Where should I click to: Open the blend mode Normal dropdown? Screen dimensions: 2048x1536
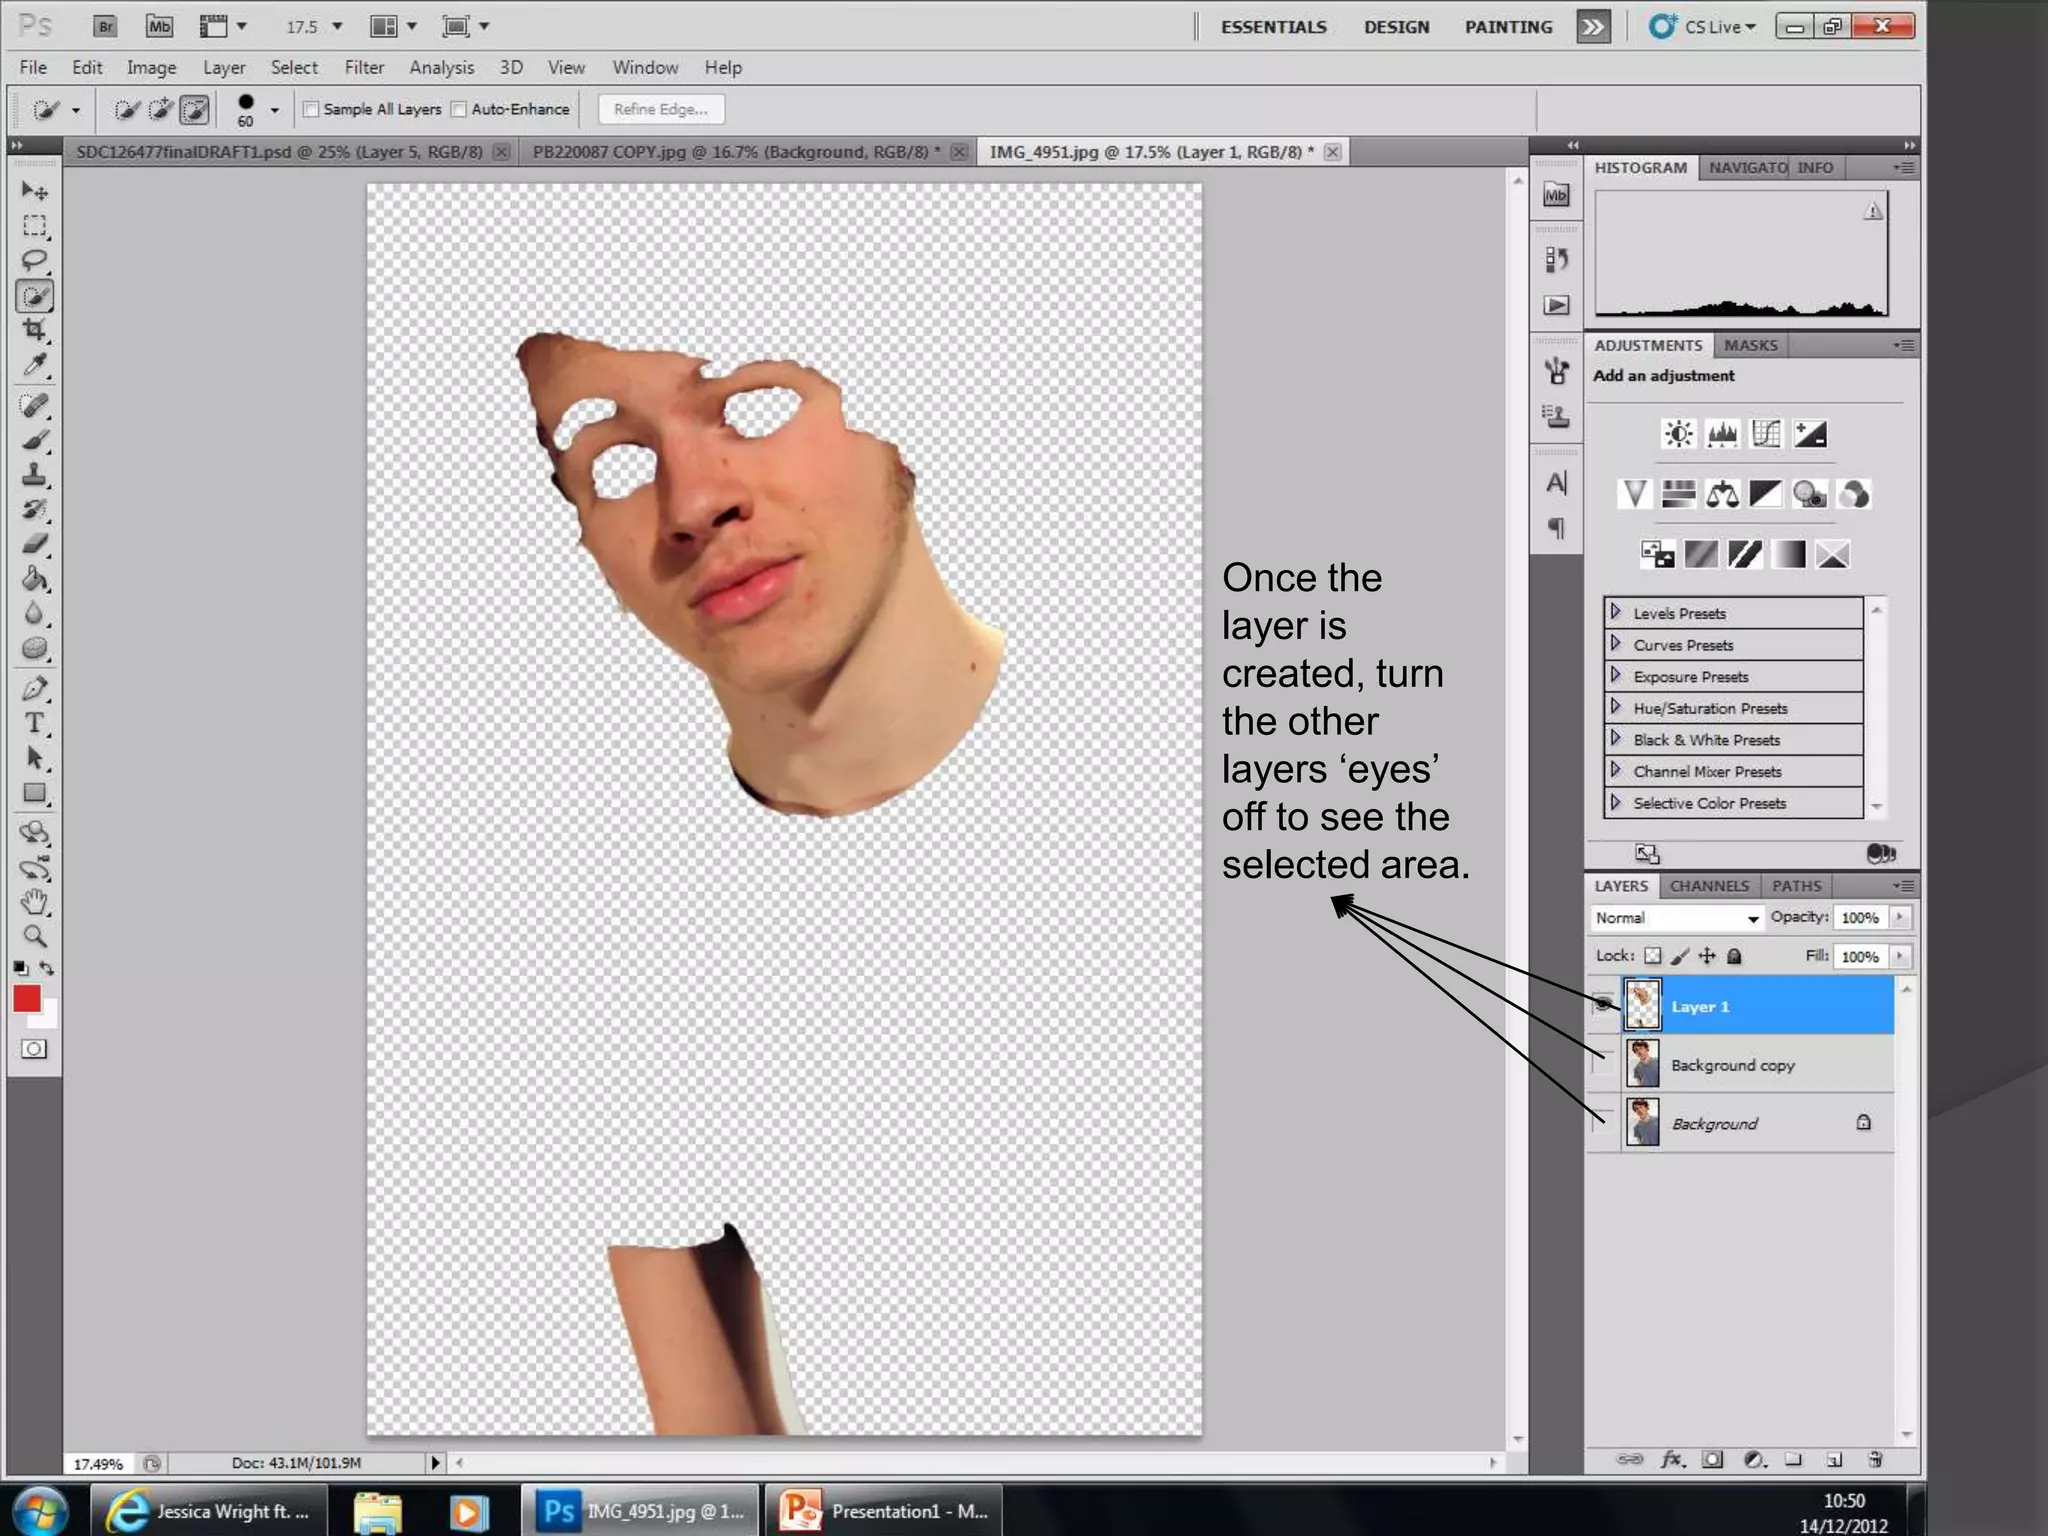[1676, 918]
